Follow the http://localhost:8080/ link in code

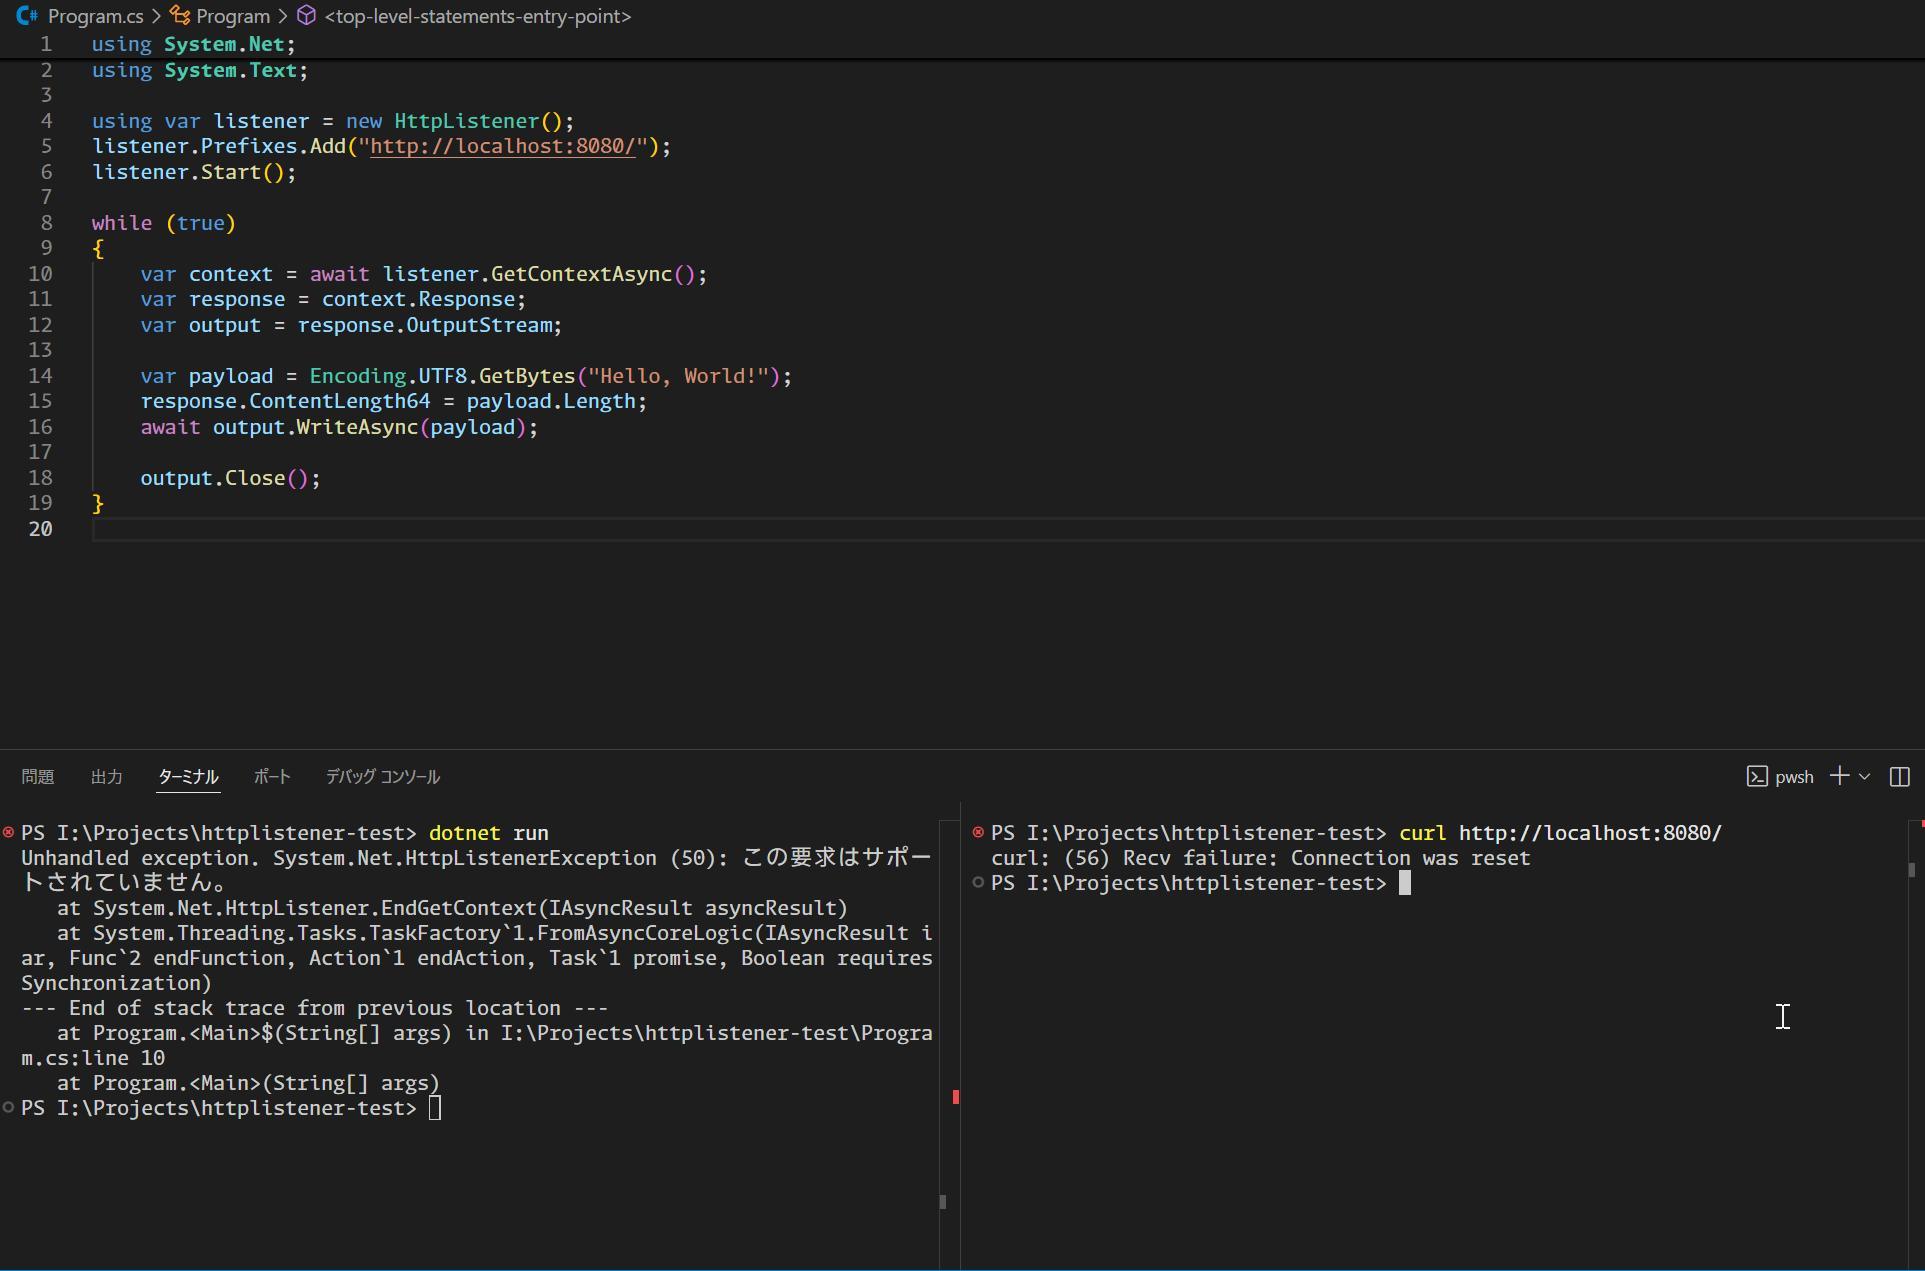tap(502, 146)
